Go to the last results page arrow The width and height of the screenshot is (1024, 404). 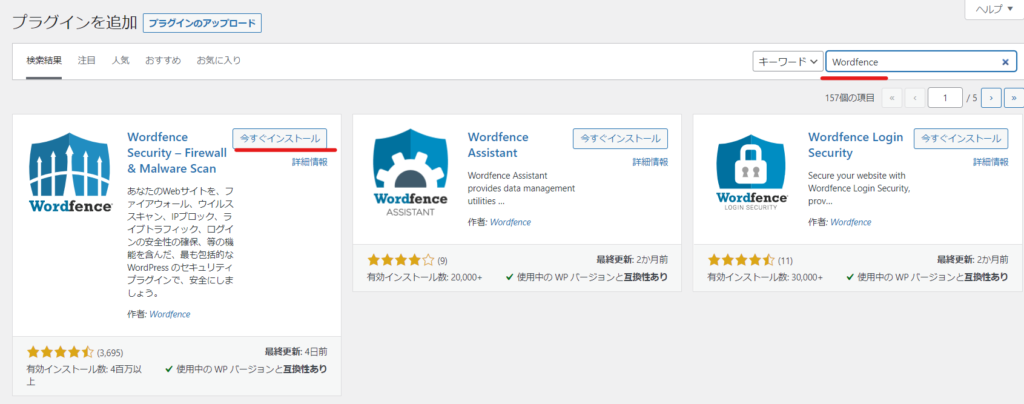1014,98
